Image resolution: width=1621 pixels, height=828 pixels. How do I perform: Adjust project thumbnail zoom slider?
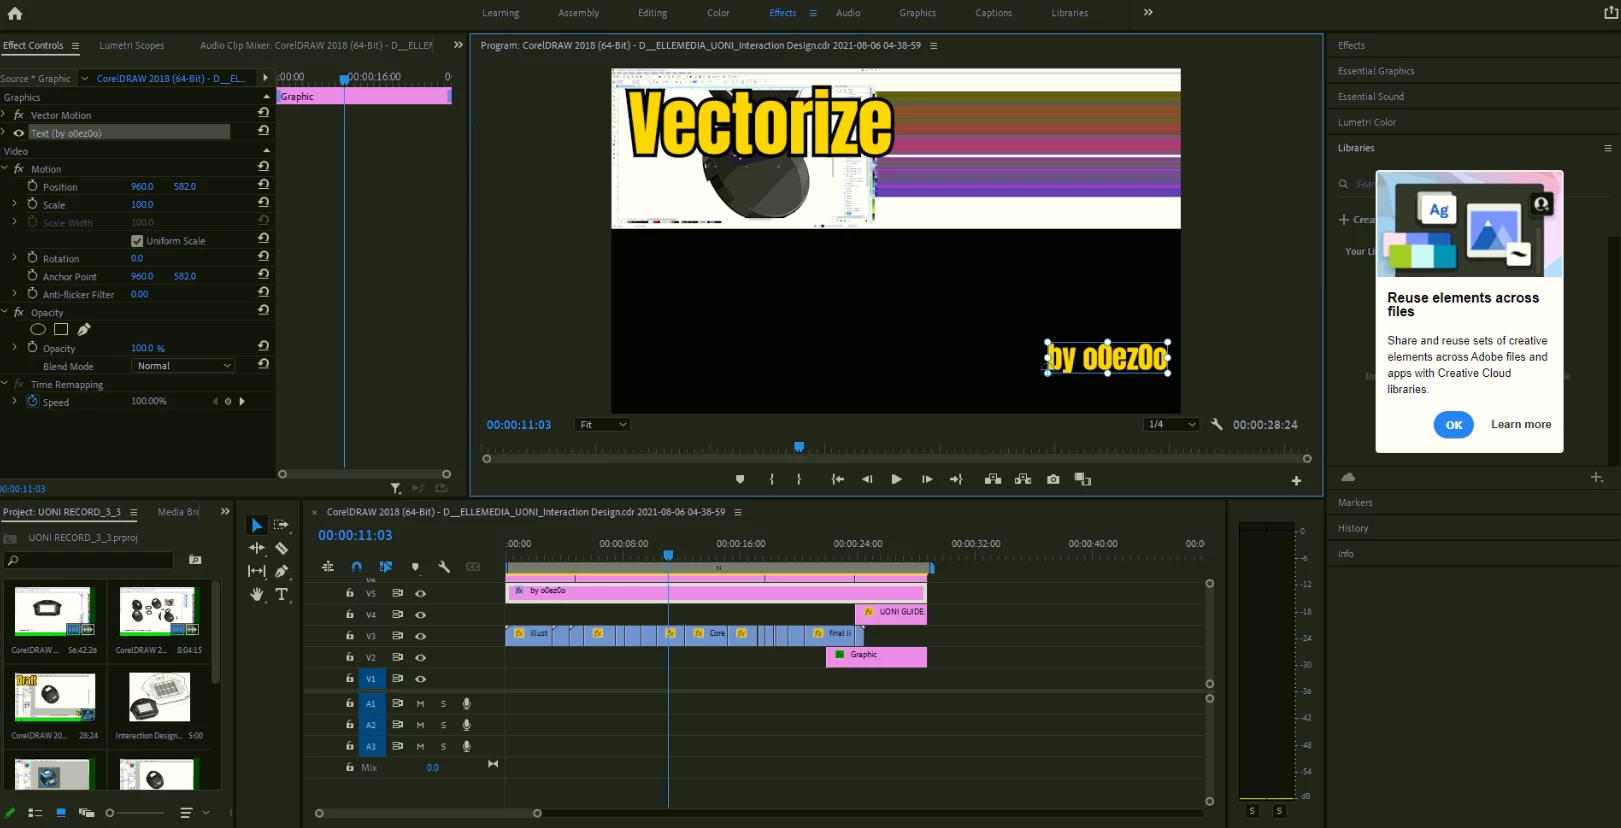coord(110,813)
